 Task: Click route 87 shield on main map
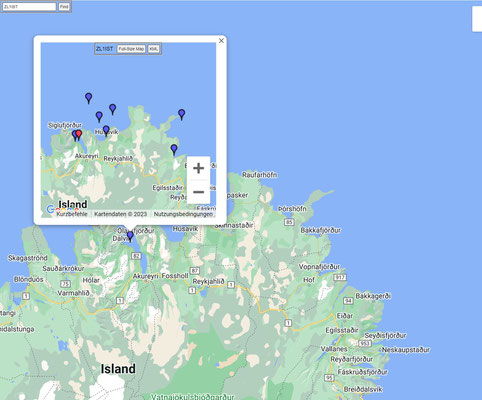click(x=195, y=270)
